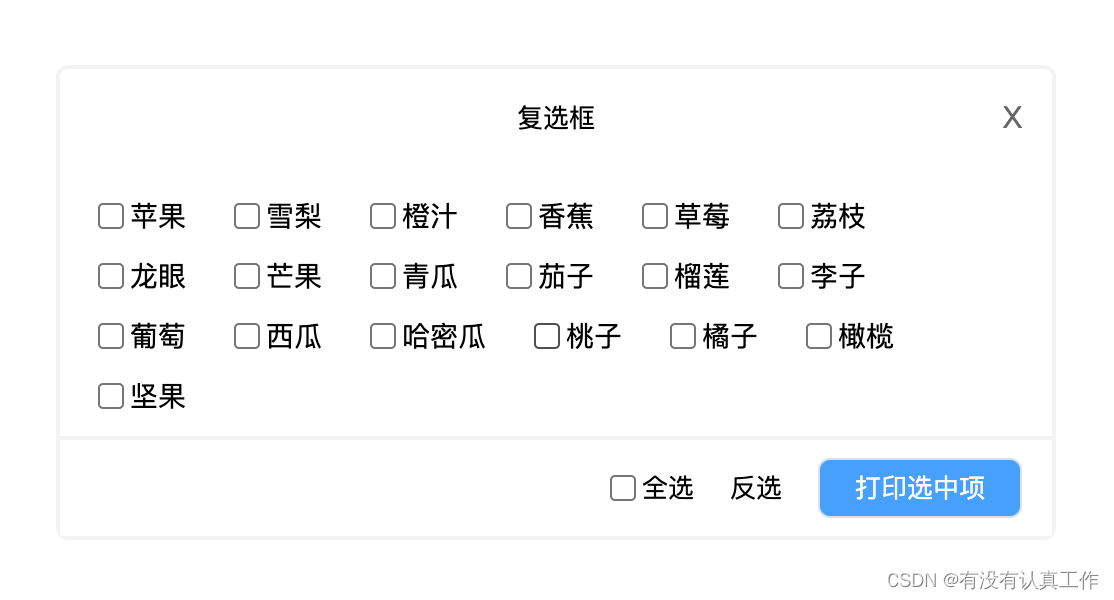This screenshot has height=600, width=1114.
Task: Enable the 全选 select-all checkbox
Action: (x=622, y=488)
